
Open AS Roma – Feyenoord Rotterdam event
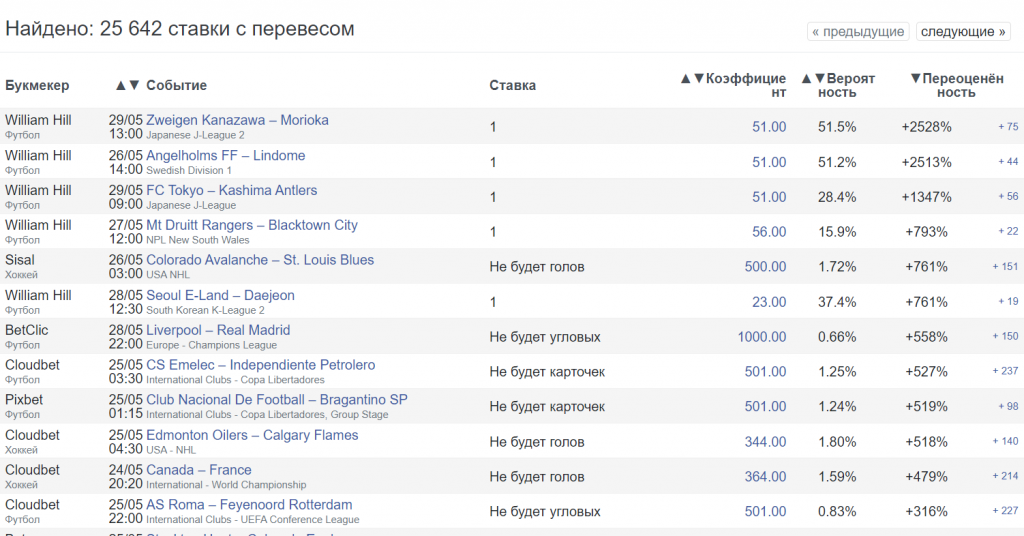click(x=249, y=505)
